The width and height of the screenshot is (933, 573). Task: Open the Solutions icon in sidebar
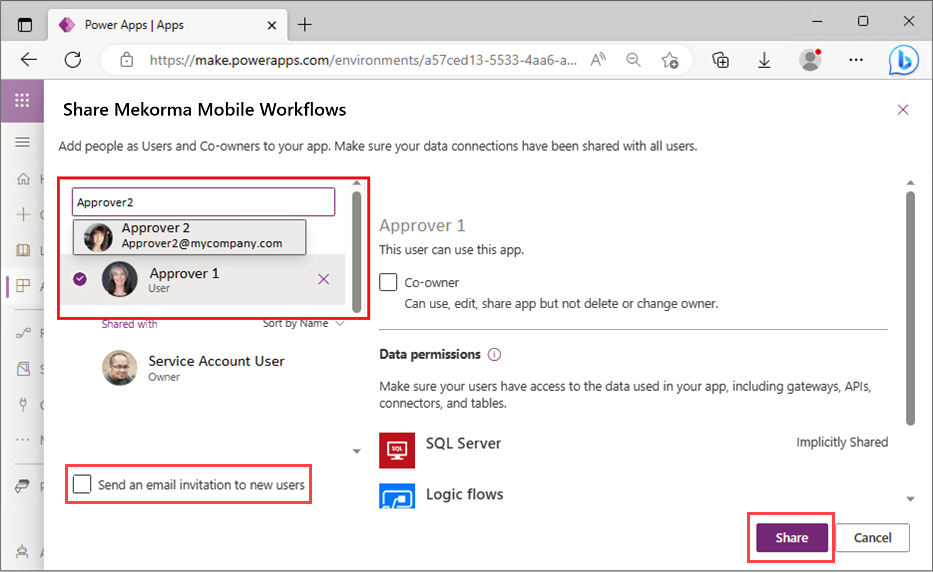23,369
